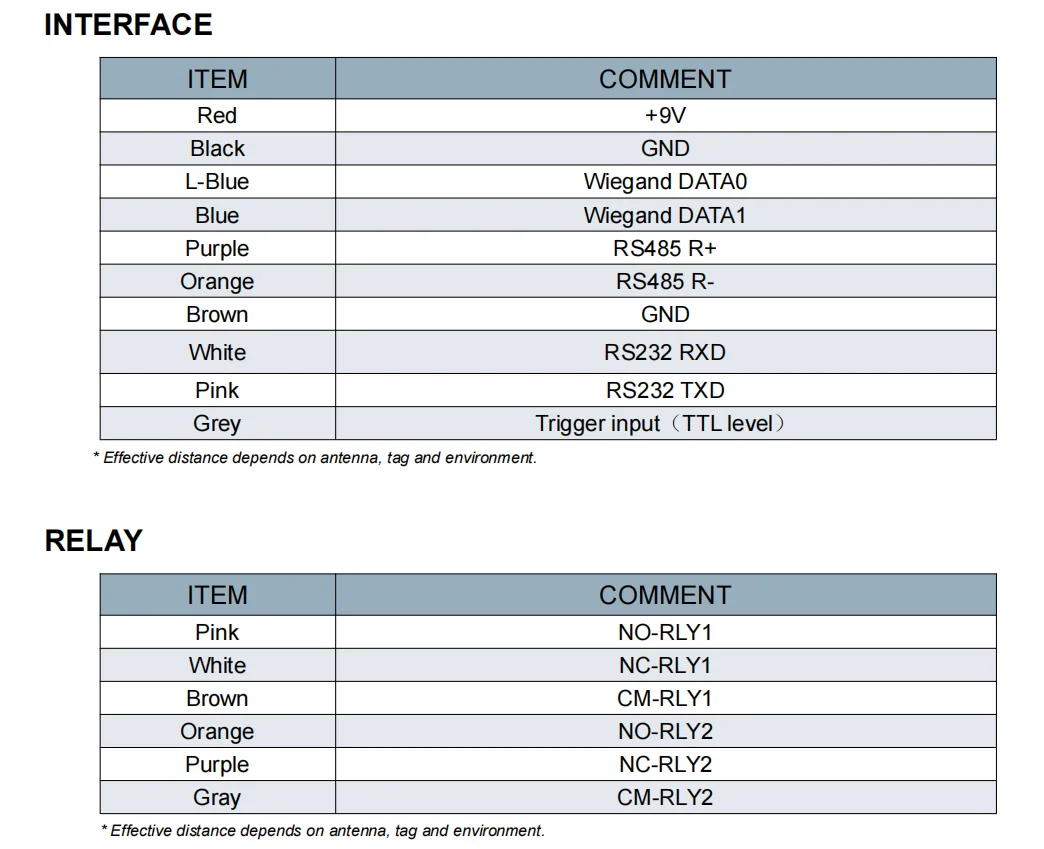Click the +9V comment cell
Image resolution: width=1044 pixels, height=849 pixels.
(665, 116)
